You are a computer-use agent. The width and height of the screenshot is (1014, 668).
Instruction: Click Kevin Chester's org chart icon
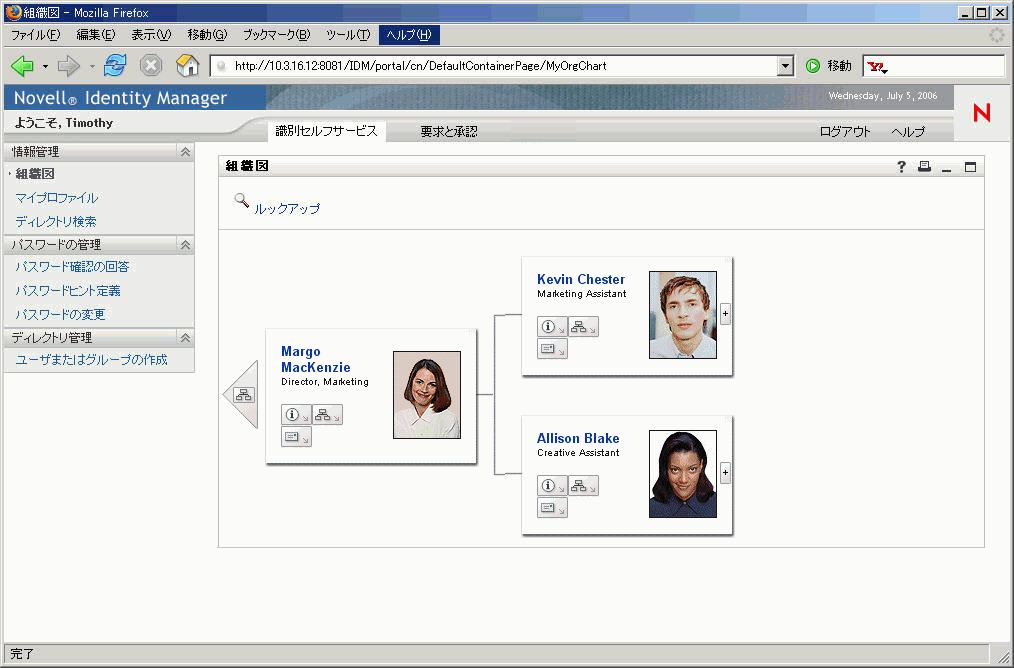583,327
